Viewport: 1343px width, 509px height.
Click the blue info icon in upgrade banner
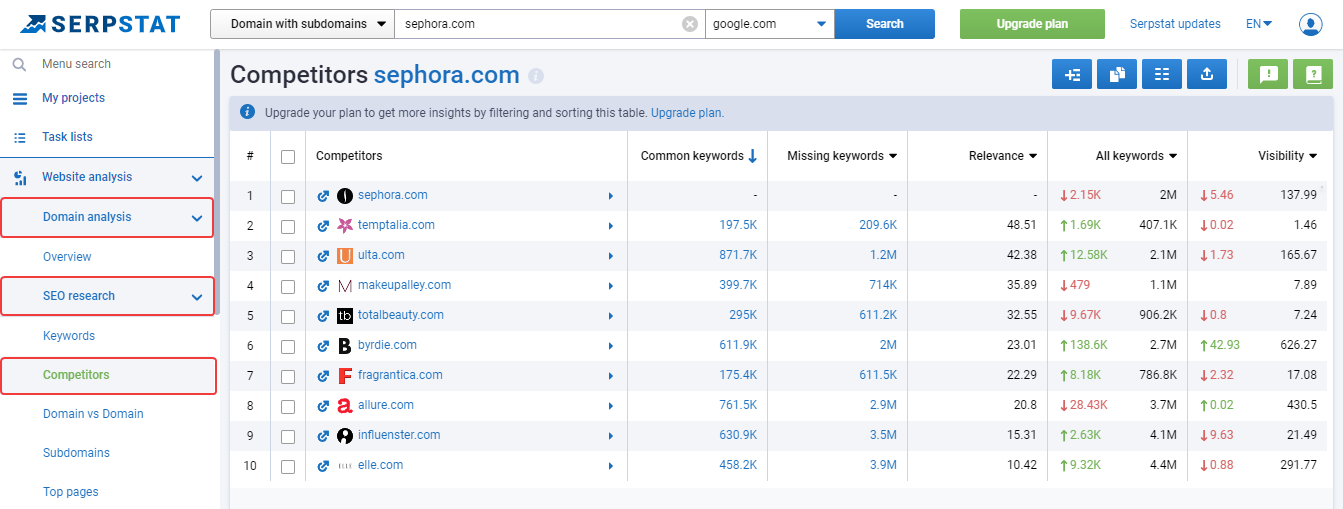(x=247, y=112)
